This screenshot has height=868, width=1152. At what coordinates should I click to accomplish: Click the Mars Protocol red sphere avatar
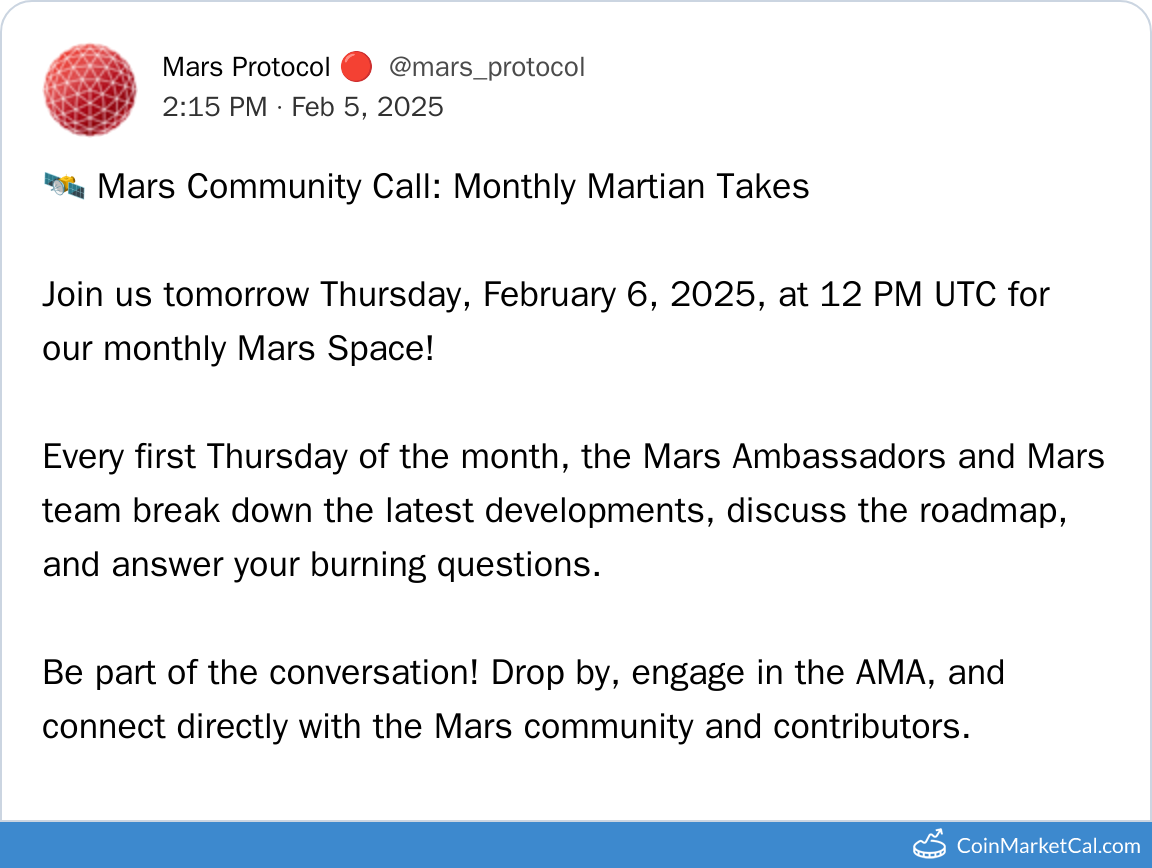90,89
